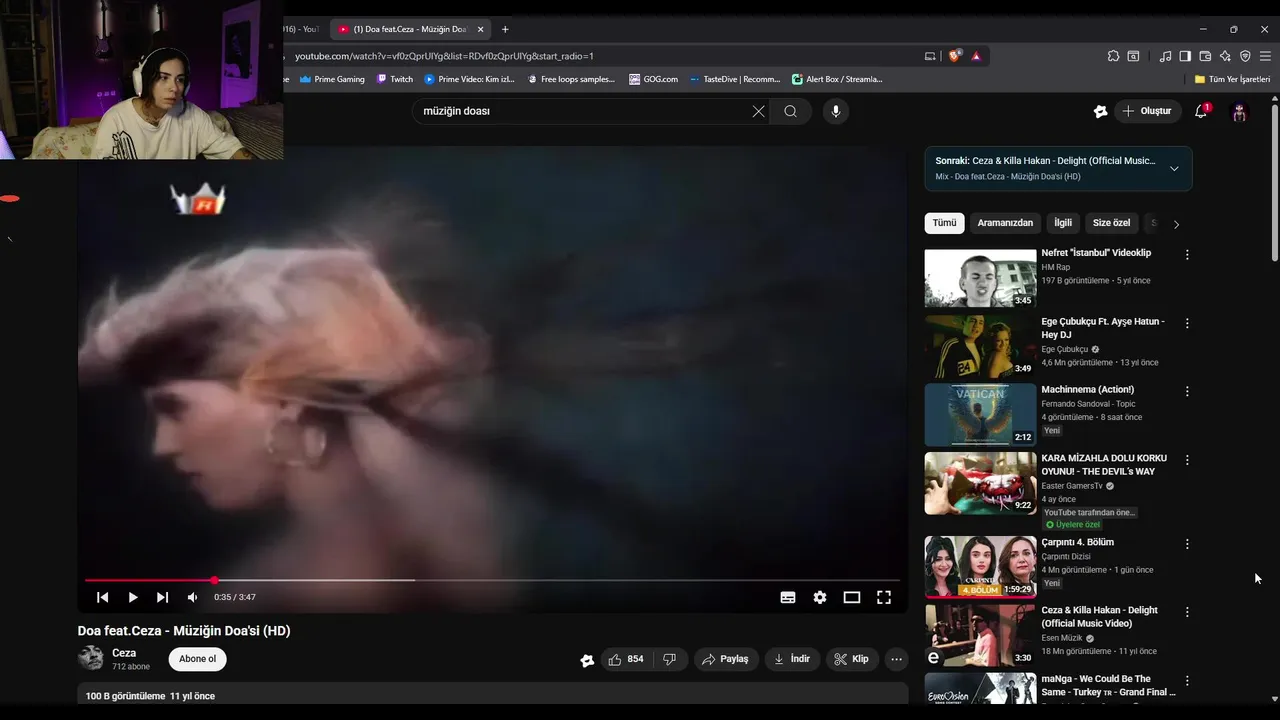Screen dimensions: 1280x720
Task: Select the Tümü filter chip
Action: point(944,223)
